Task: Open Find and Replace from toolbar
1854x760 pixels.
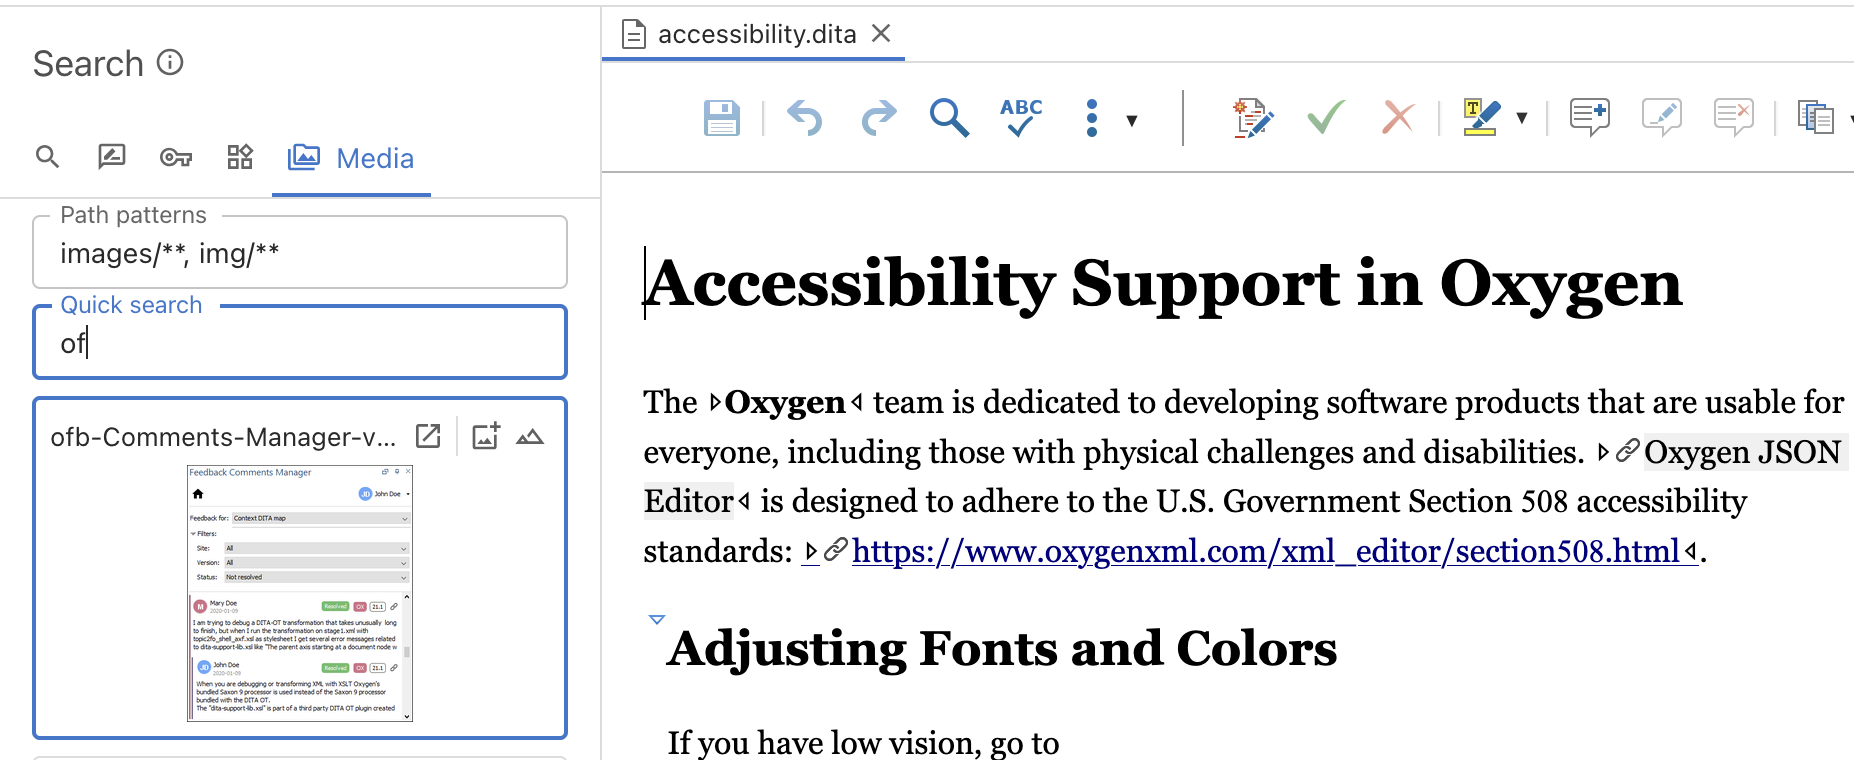Action: pos(949,118)
